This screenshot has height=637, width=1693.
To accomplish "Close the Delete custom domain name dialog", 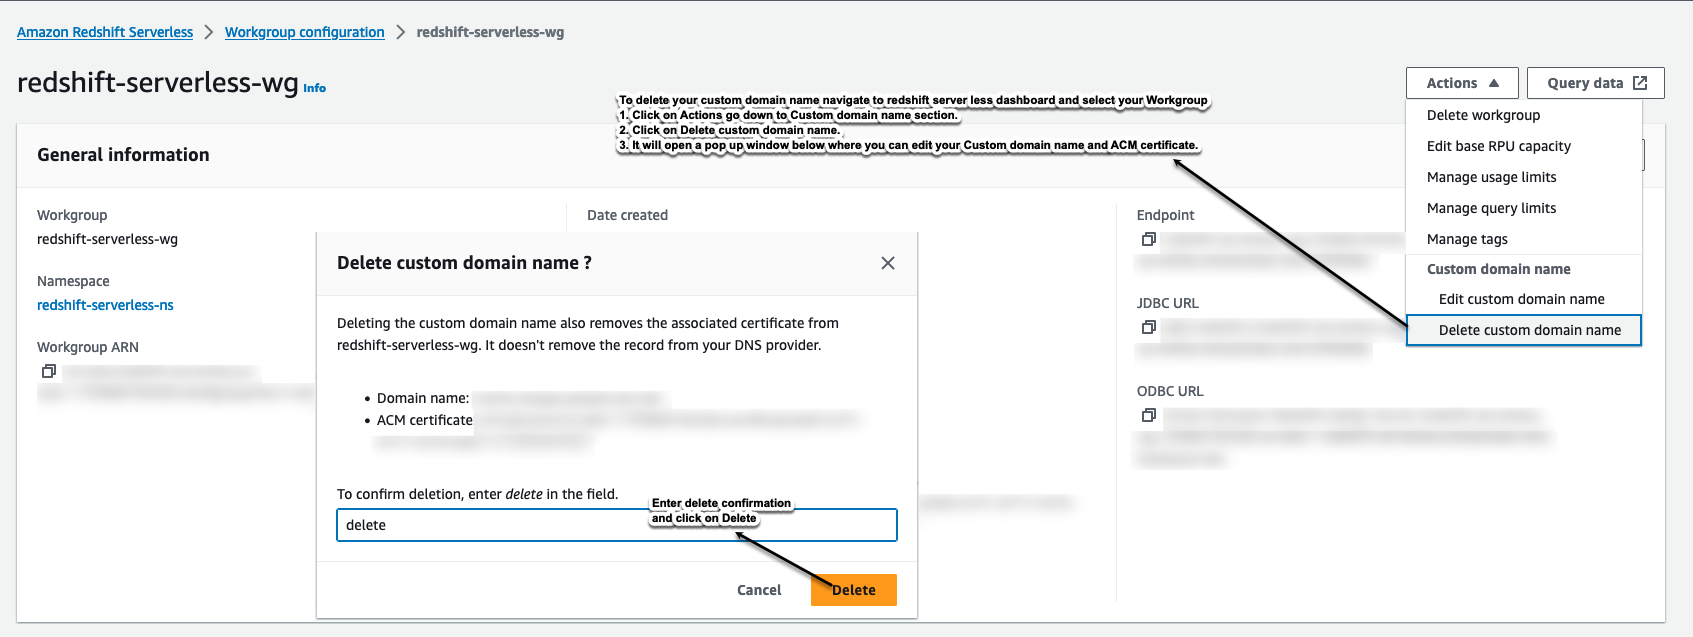I will tap(887, 263).
